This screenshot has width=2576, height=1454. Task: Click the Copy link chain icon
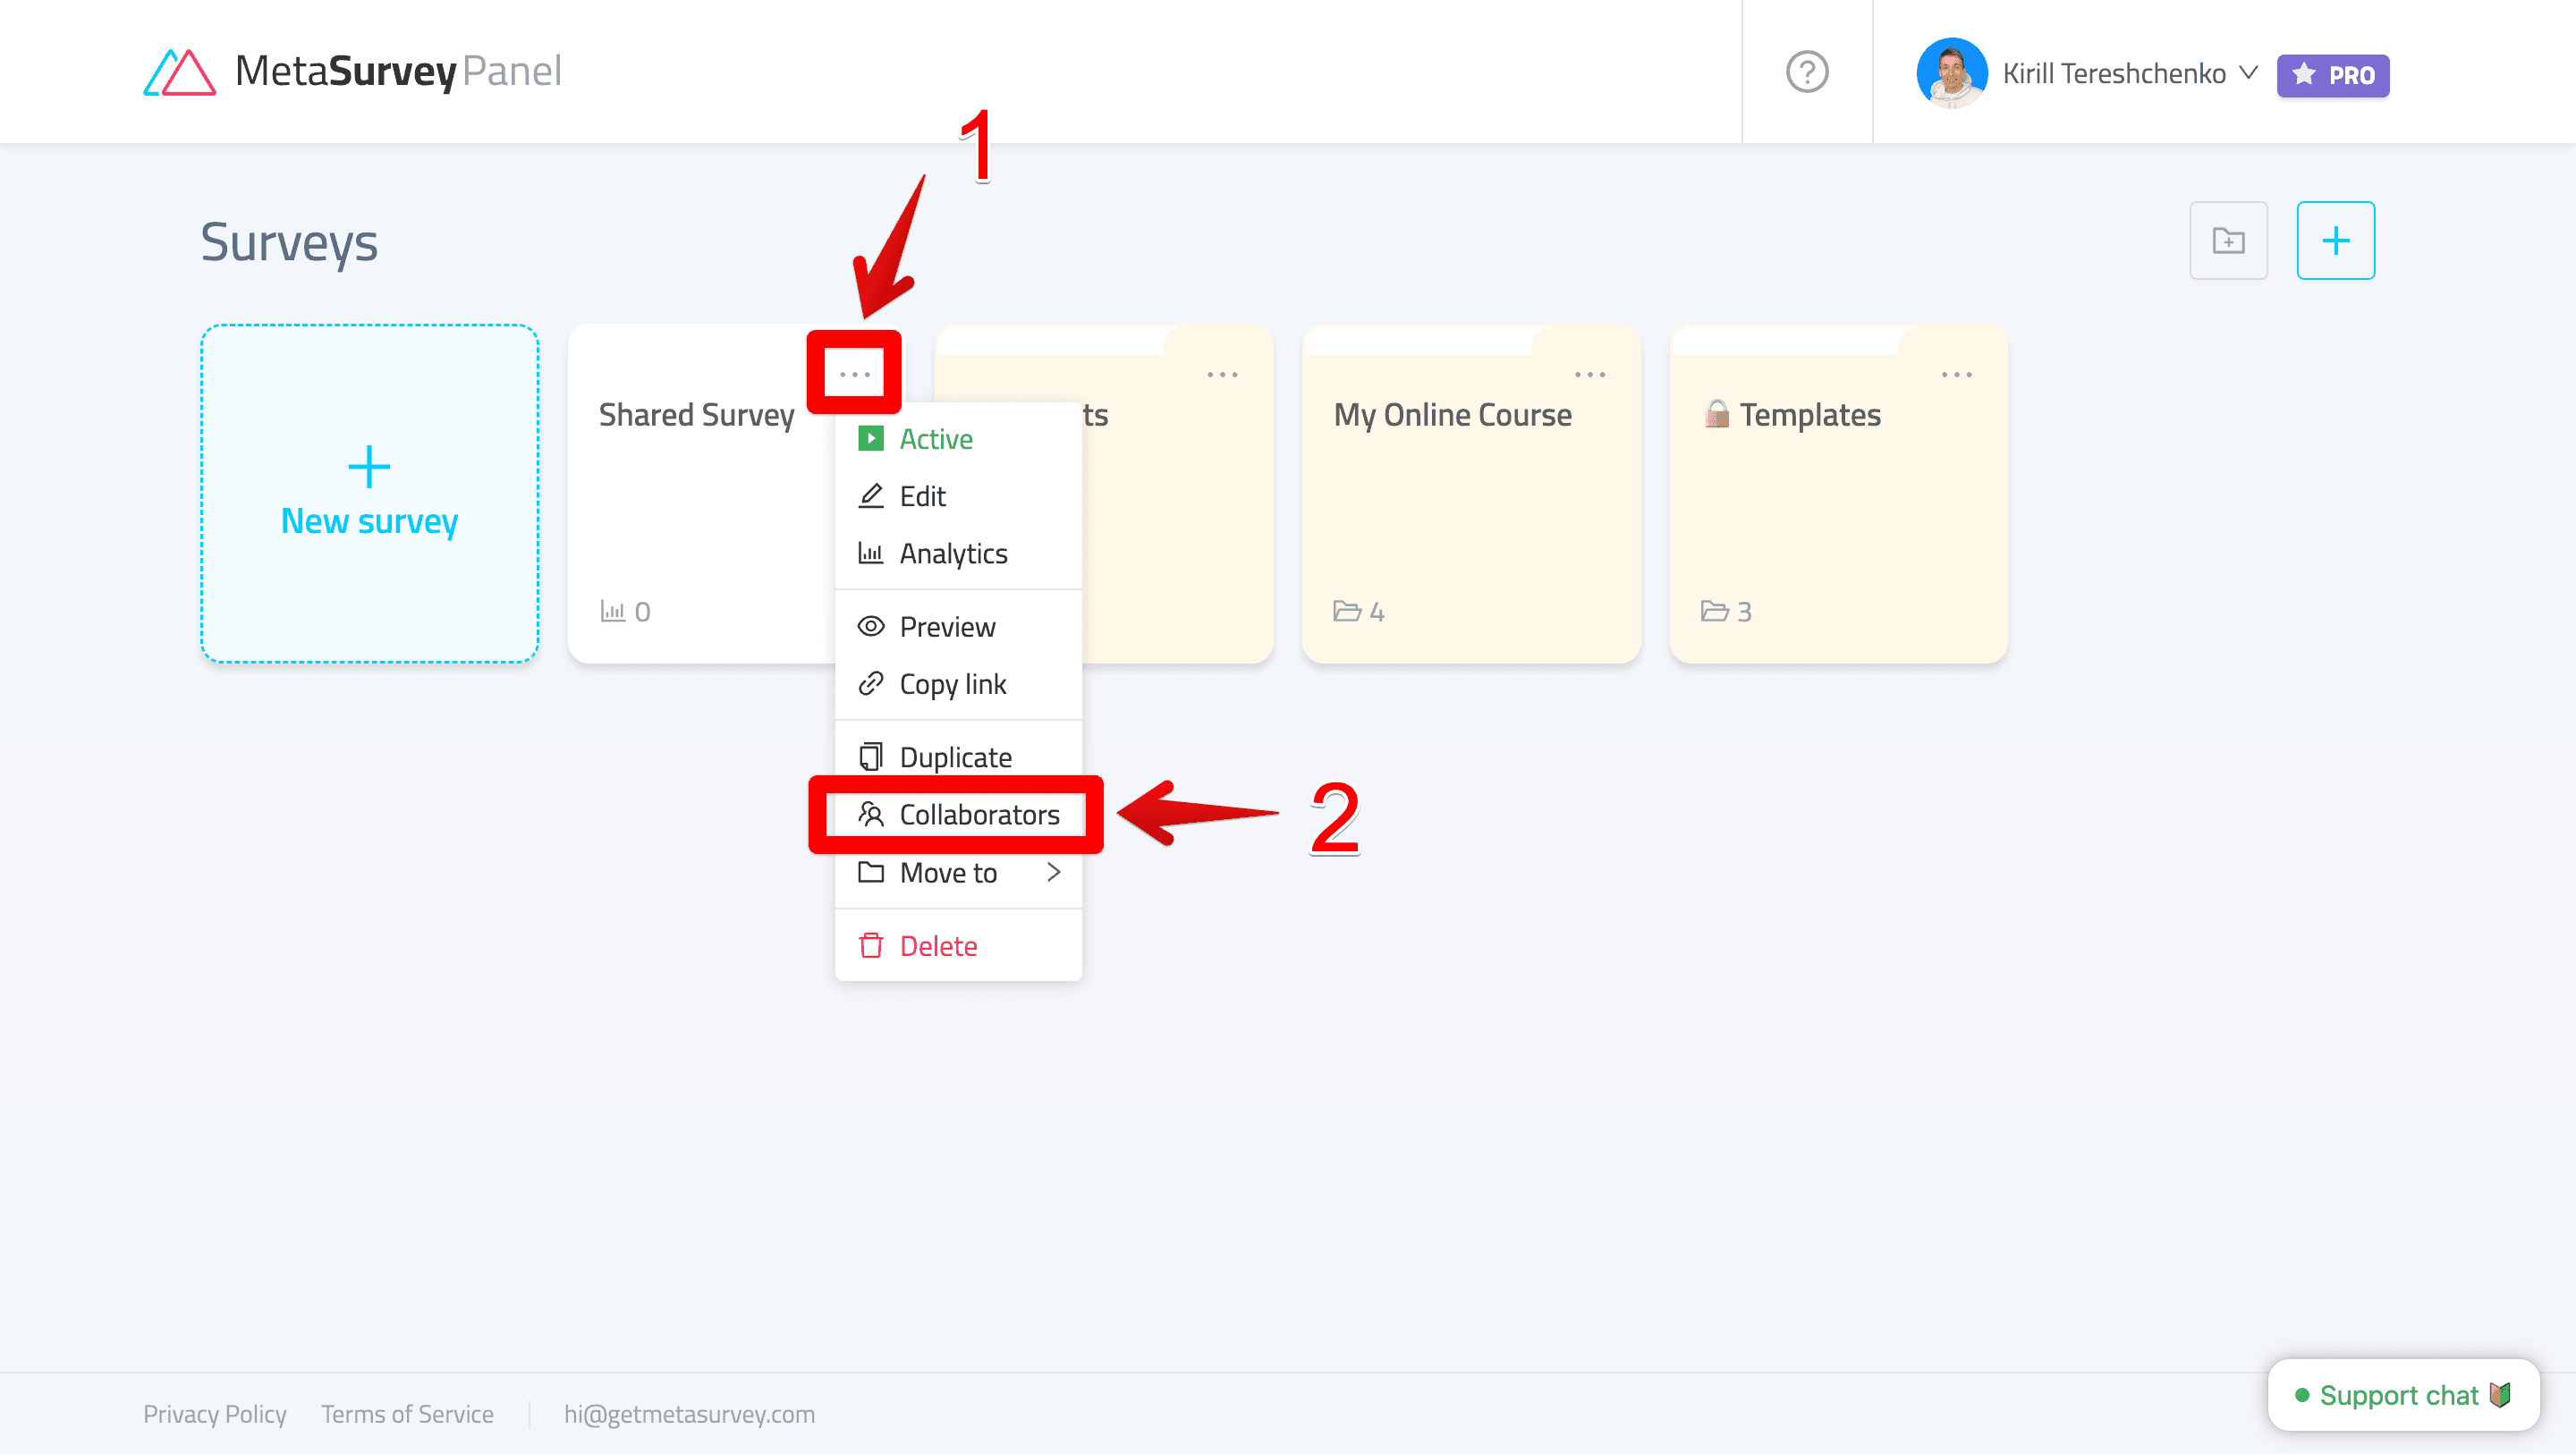872,683
